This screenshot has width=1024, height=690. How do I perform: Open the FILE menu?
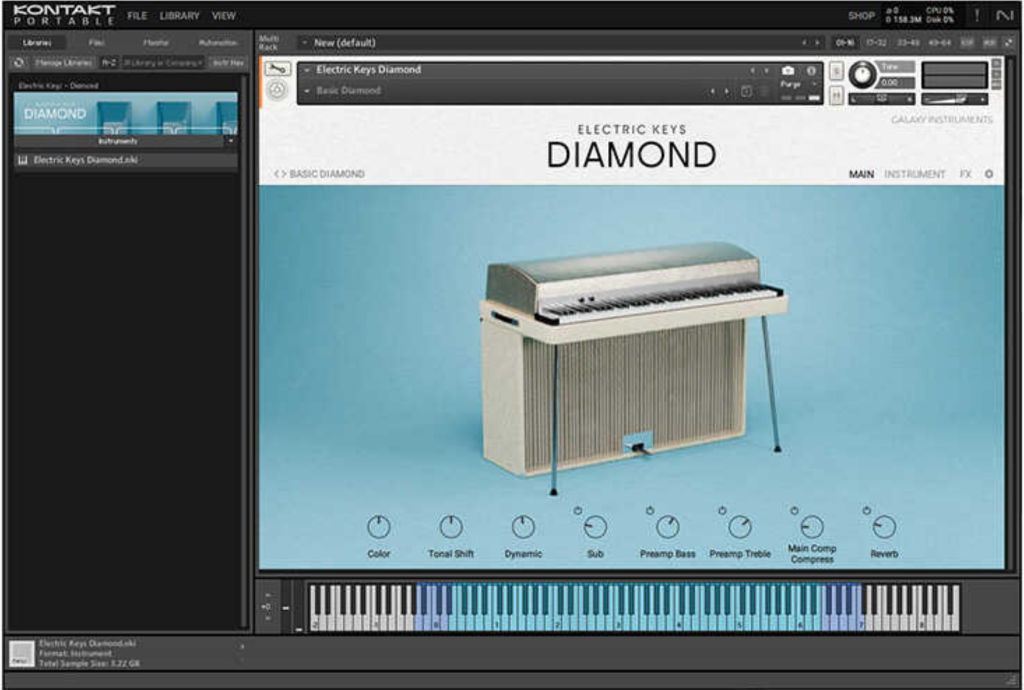pyautogui.click(x=137, y=16)
